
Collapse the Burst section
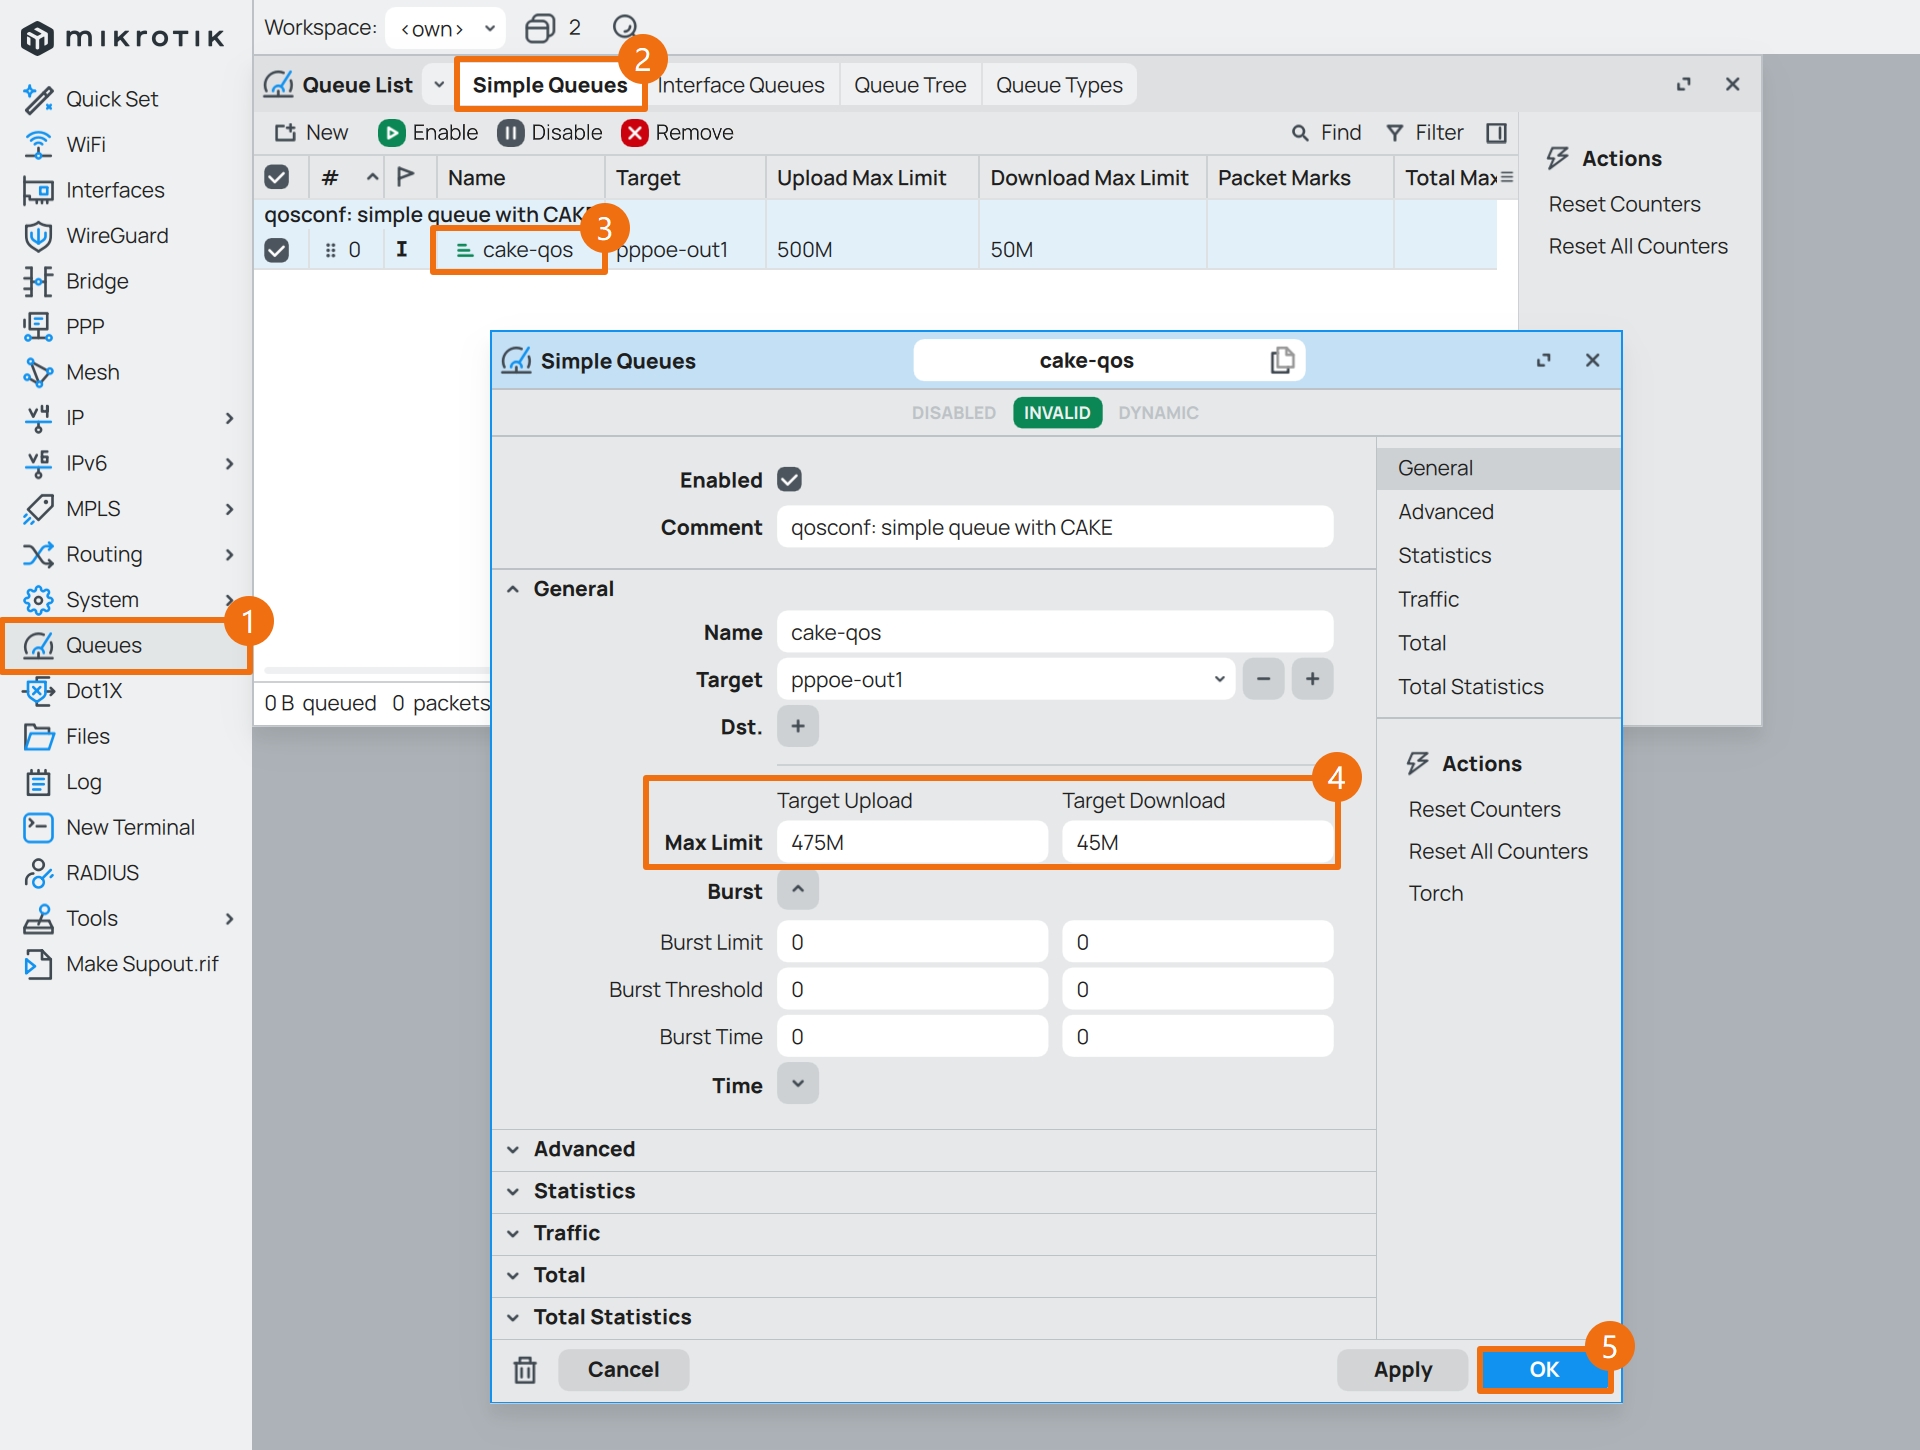coord(798,890)
